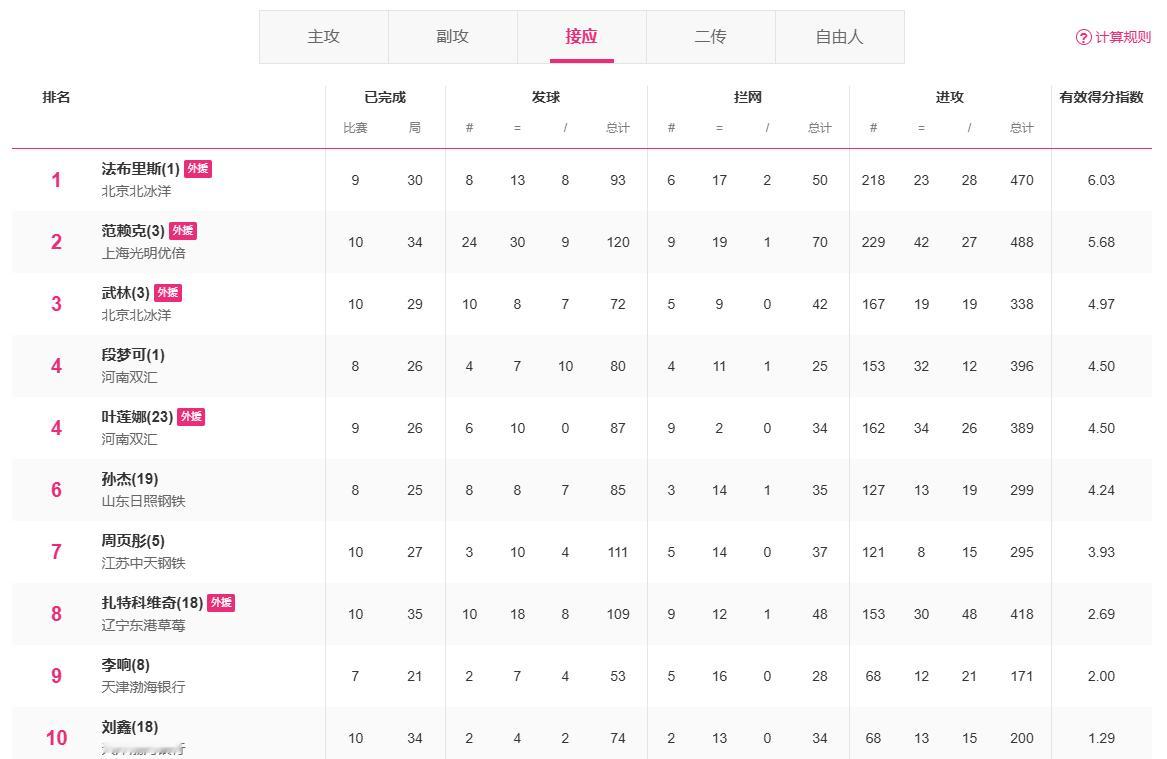Click the 外援 badge beside 叶莲娜
The height and width of the screenshot is (759, 1167).
click(x=191, y=417)
